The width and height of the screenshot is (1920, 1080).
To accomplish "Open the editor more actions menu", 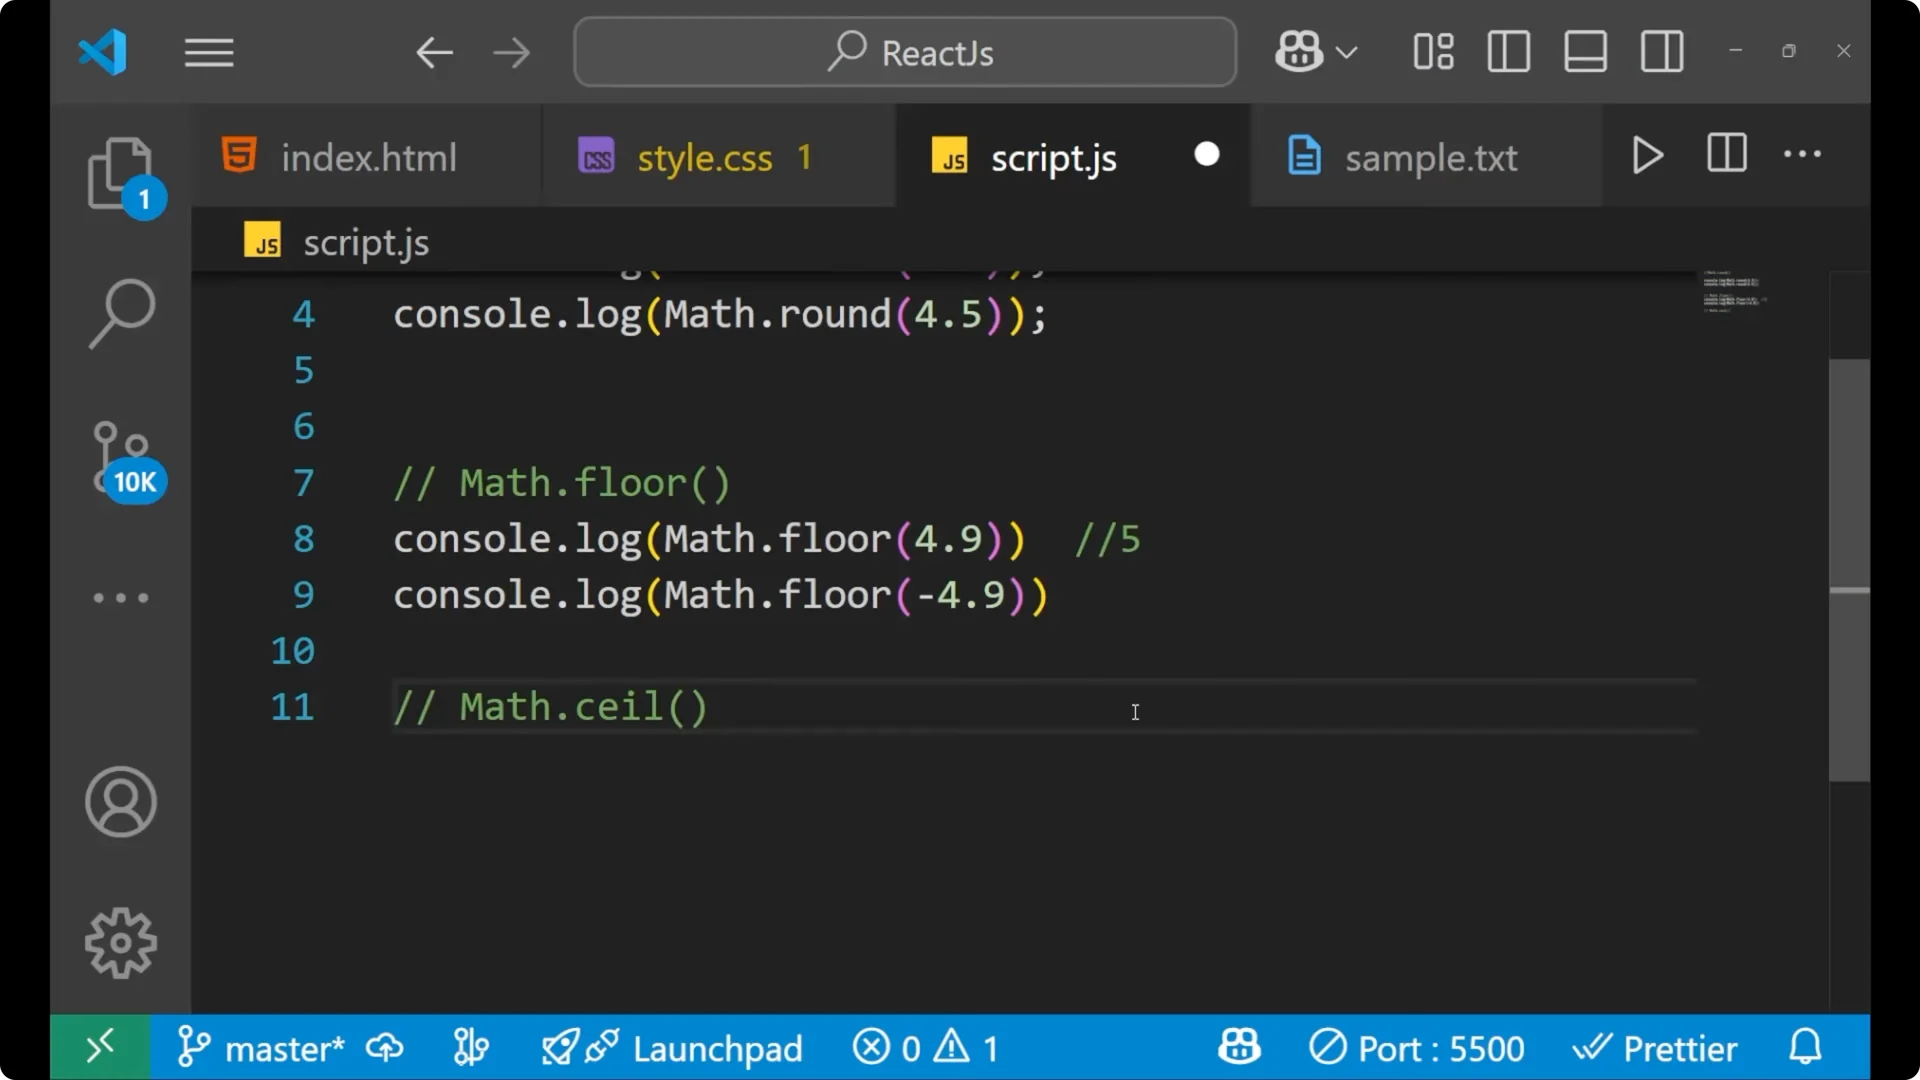I will (x=1801, y=154).
